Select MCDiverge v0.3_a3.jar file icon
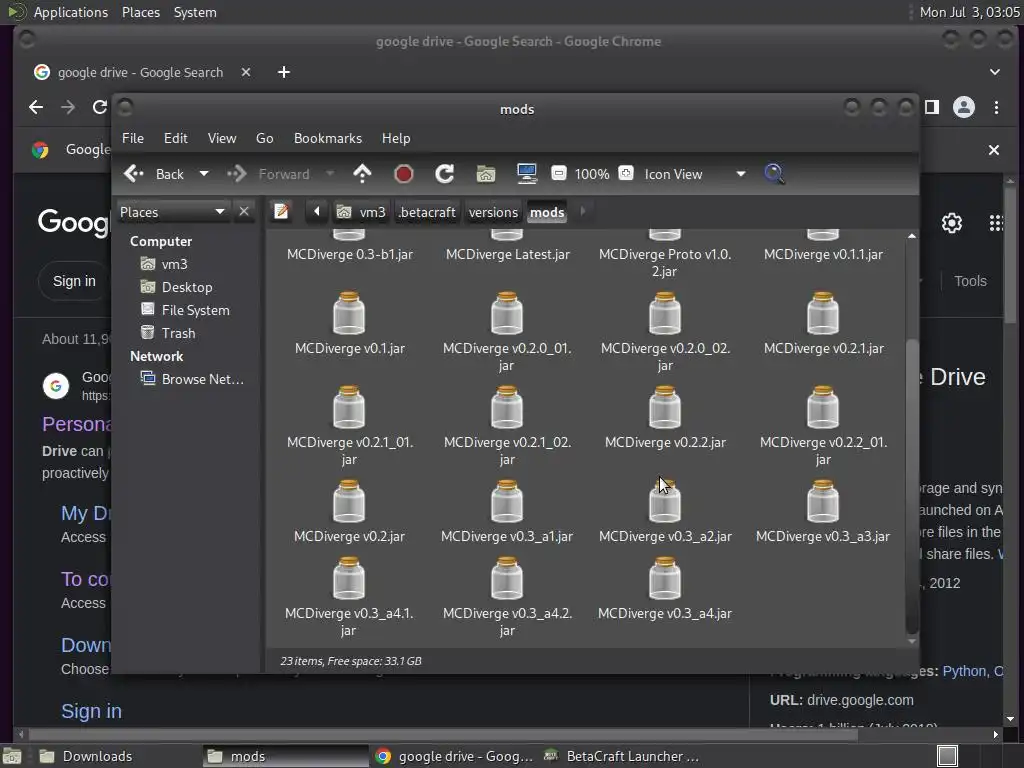The image size is (1024, 768). pyautogui.click(x=823, y=502)
